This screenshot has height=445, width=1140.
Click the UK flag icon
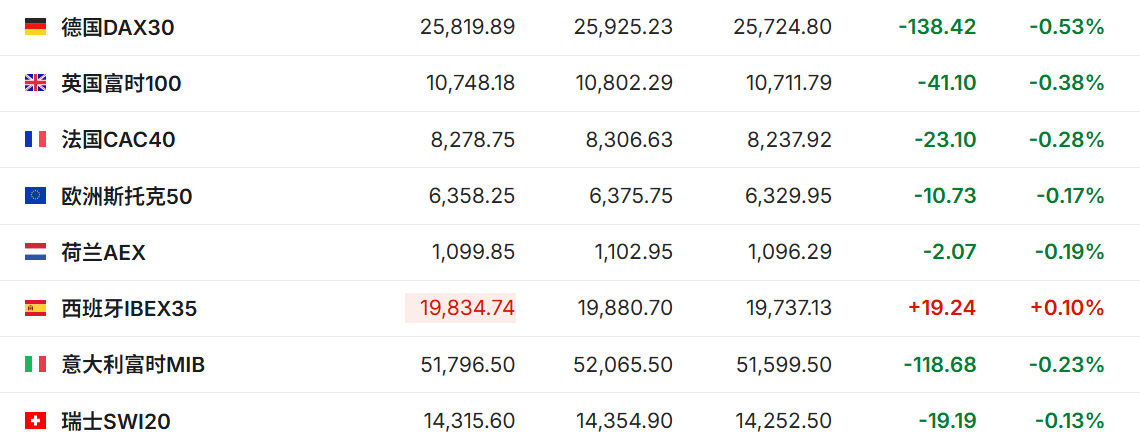[36, 84]
